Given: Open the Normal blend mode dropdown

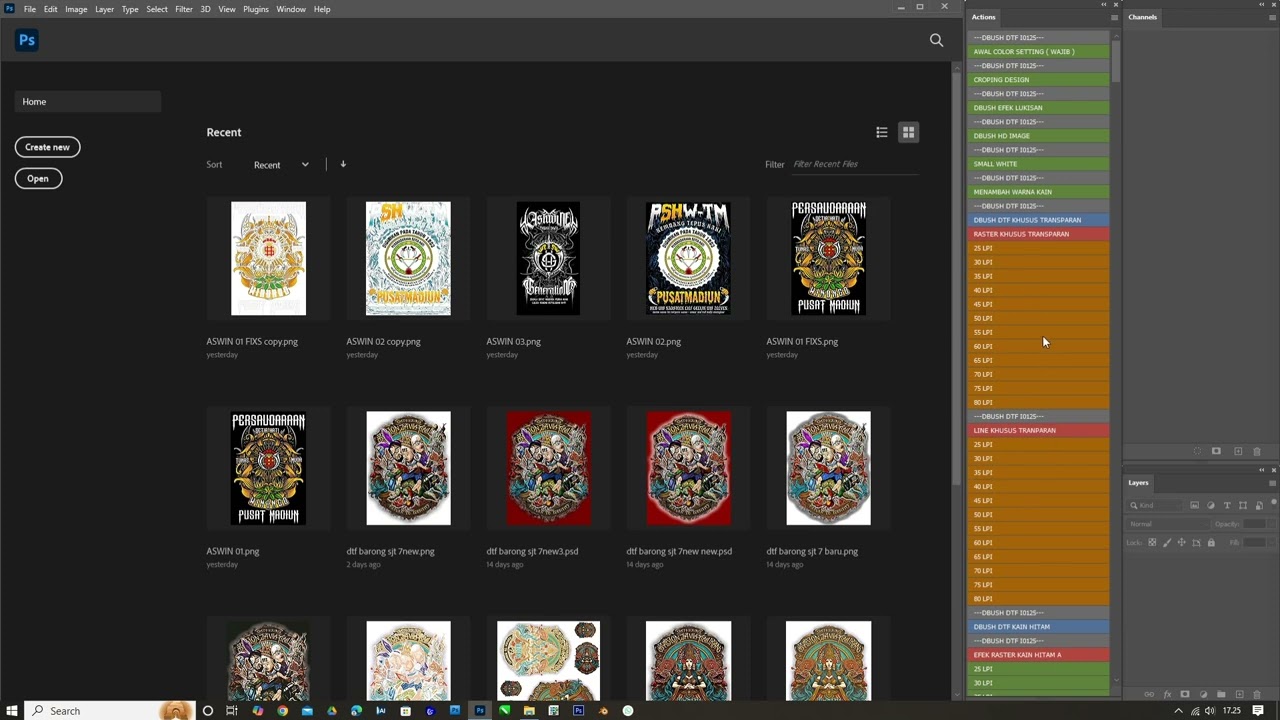Looking at the screenshot, I should click(x=1168, y=524).
